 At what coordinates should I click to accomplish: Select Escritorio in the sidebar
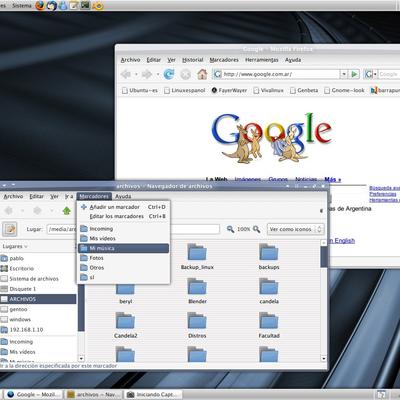(17, 268)
